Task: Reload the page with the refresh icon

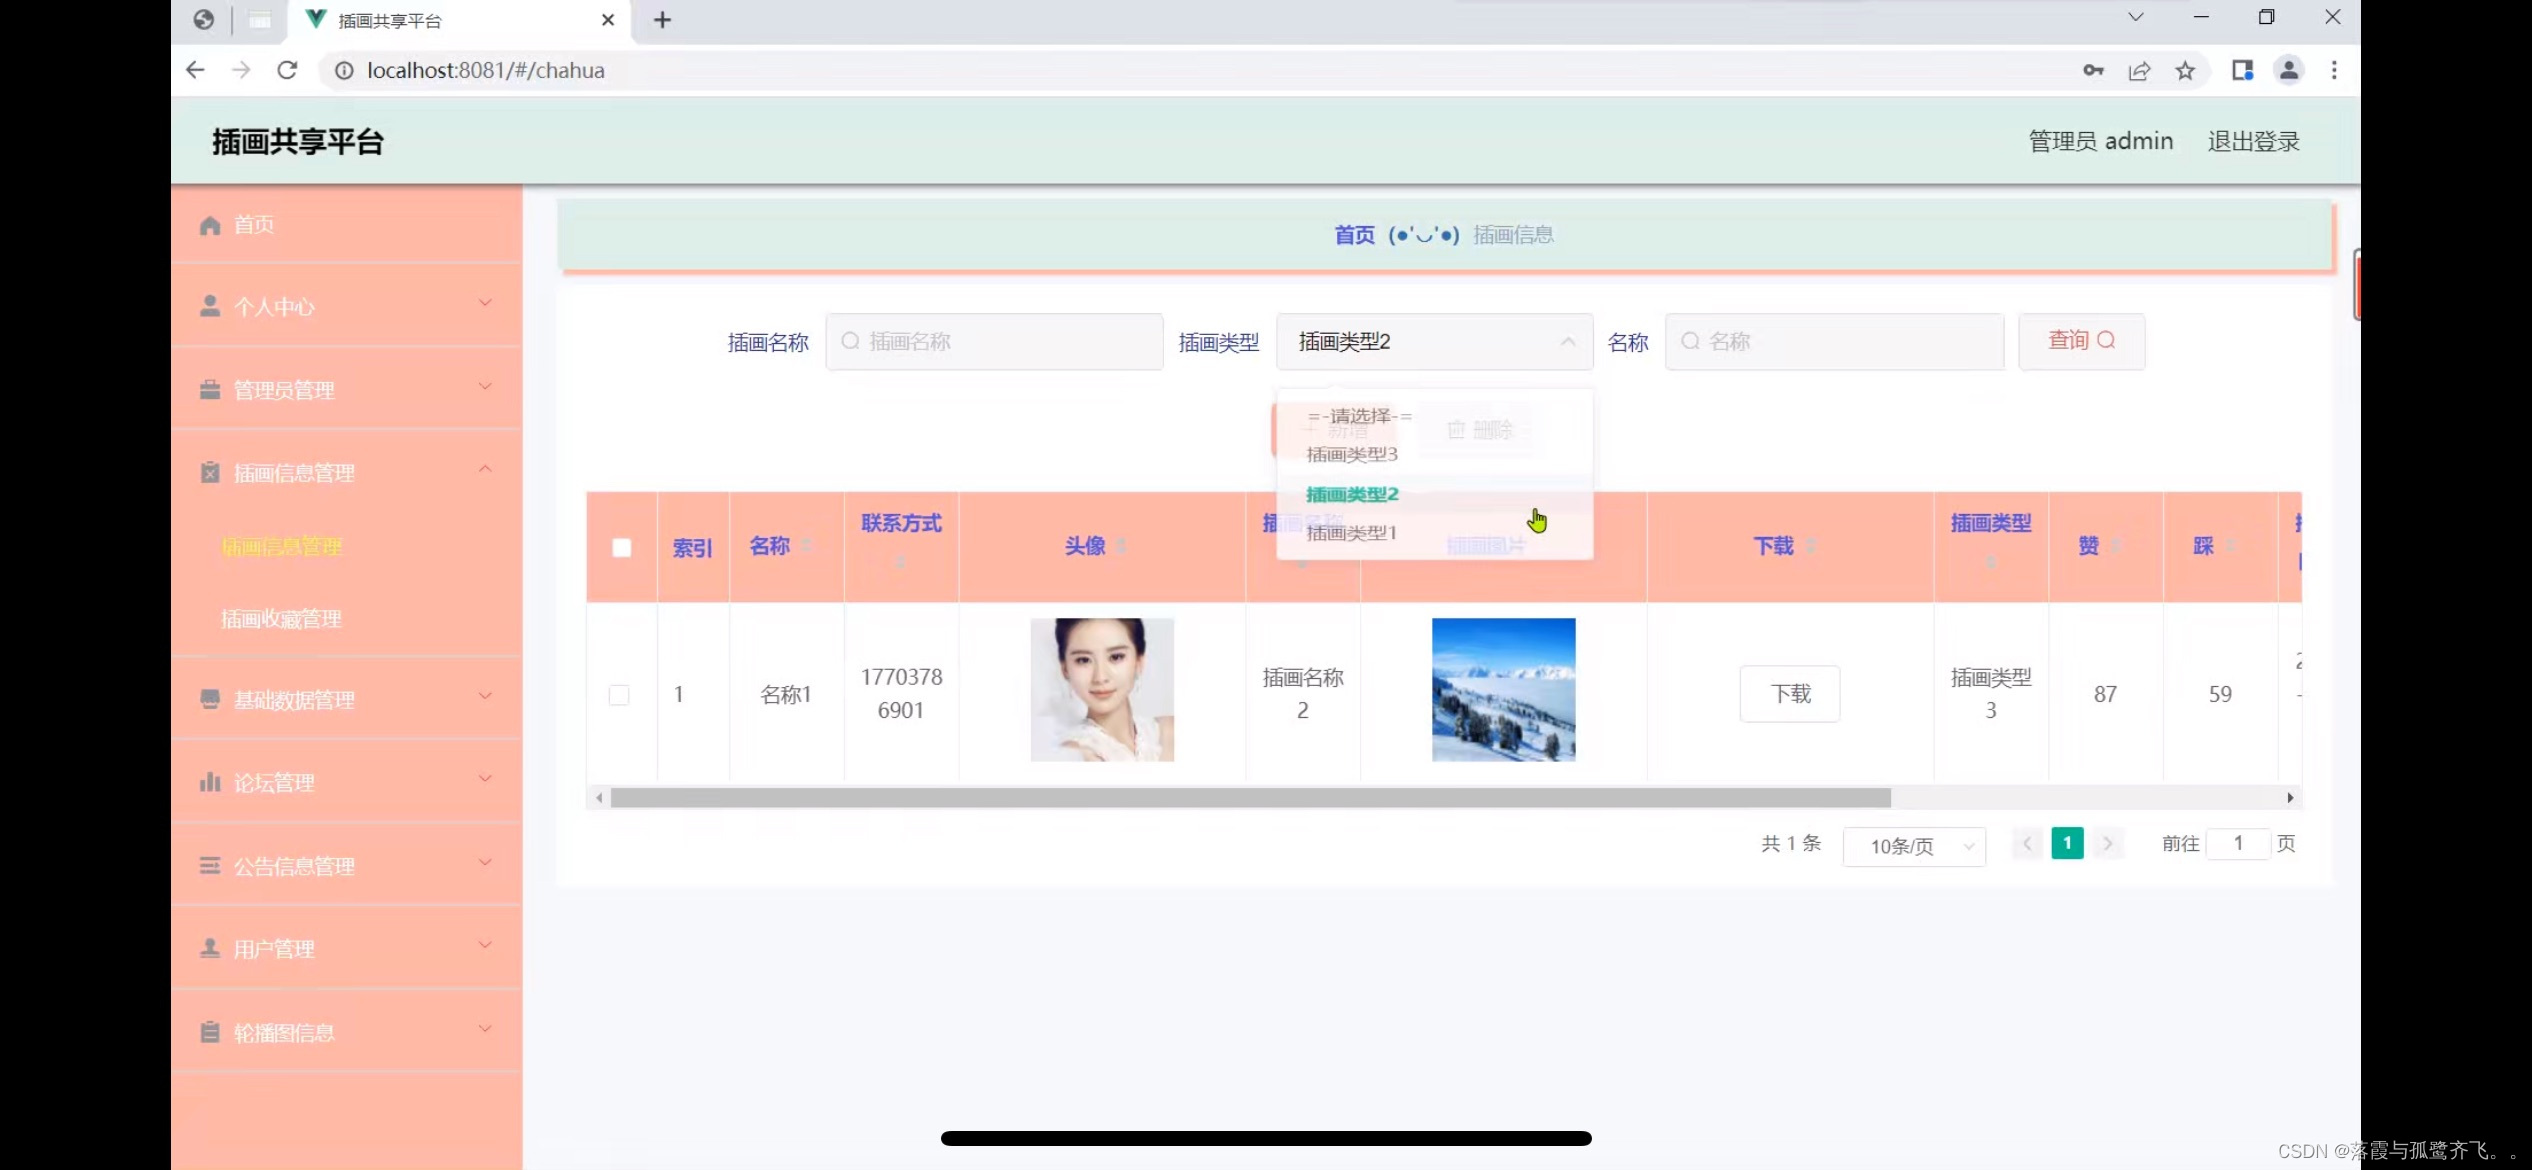Action: (x=287, y=70)
